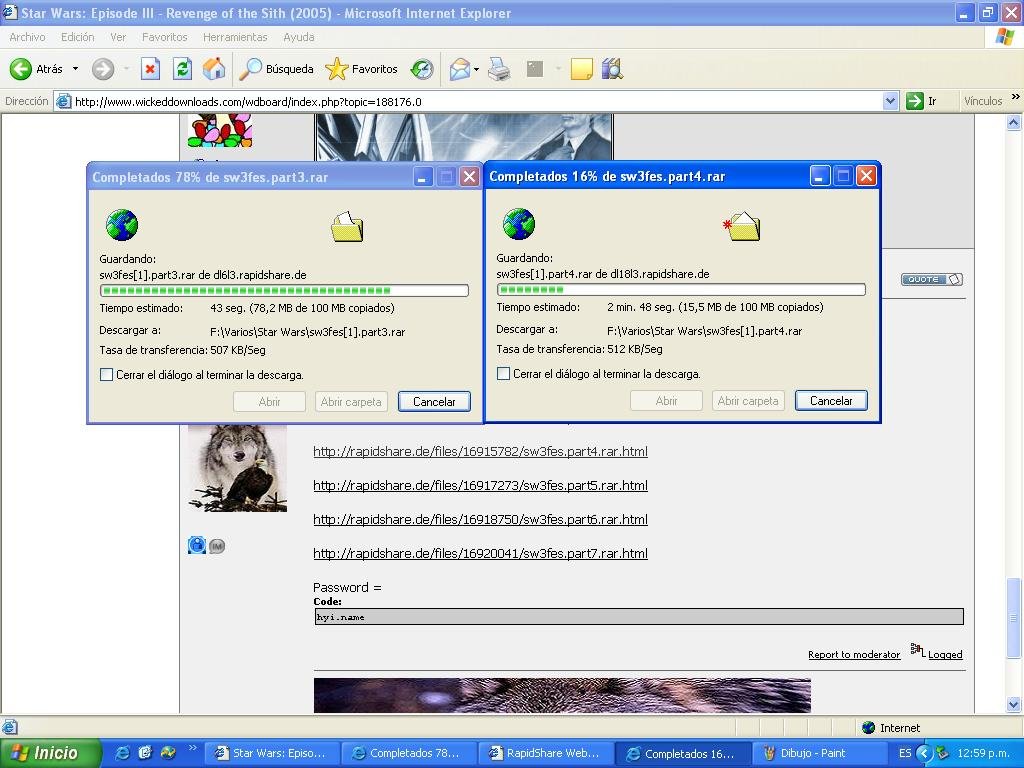Image resolution: width=1024 pixels, height=768 pixels.
Task: Open the sw3fes.part6.rar.html link
Action: pos(481,519)
